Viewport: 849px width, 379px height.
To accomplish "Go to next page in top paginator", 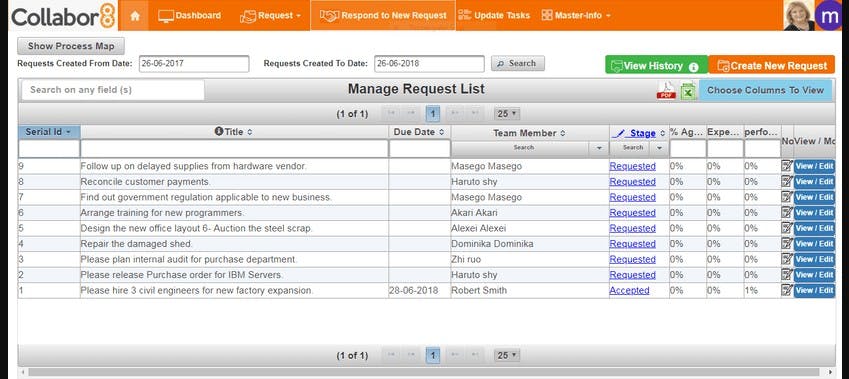I will pyautogui.click(x=455, y=114).
